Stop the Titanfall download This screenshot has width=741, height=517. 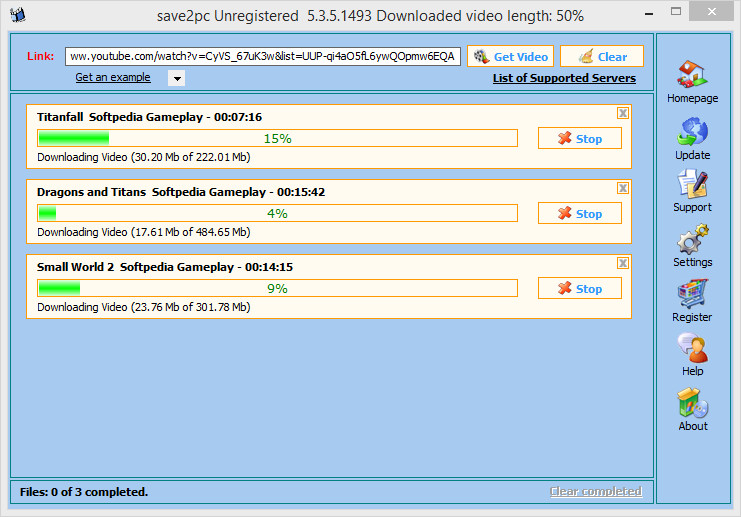(580, 138)
